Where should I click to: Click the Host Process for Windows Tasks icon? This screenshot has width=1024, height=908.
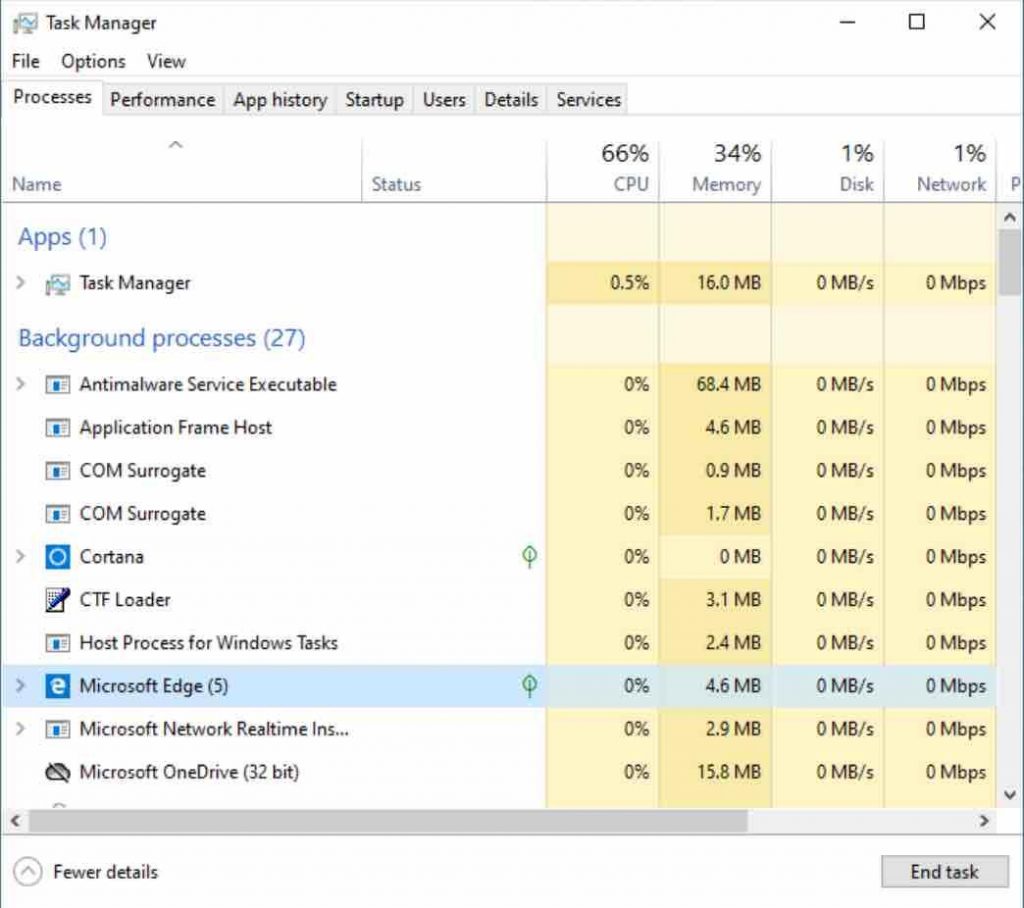click(58, 642)
